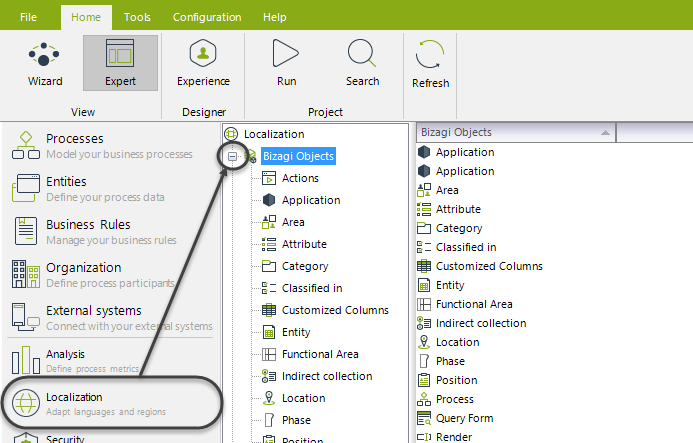Select Phase in right list

point(450,361)
